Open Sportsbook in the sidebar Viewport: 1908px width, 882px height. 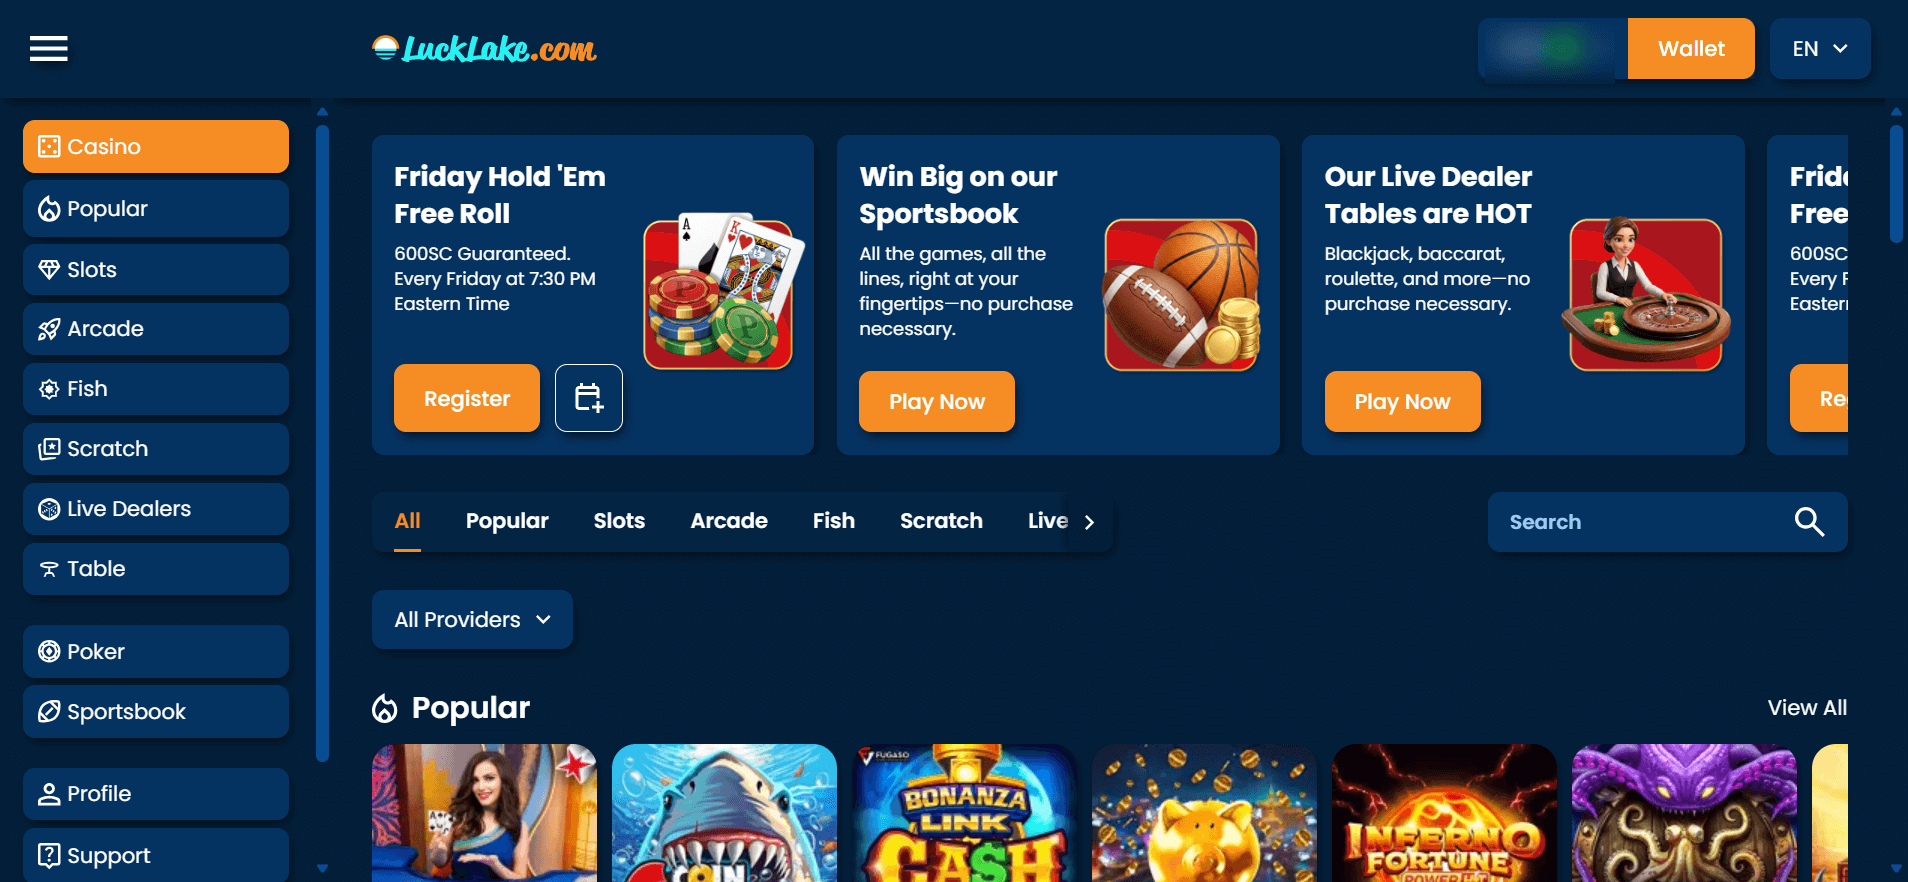[156, 711]
